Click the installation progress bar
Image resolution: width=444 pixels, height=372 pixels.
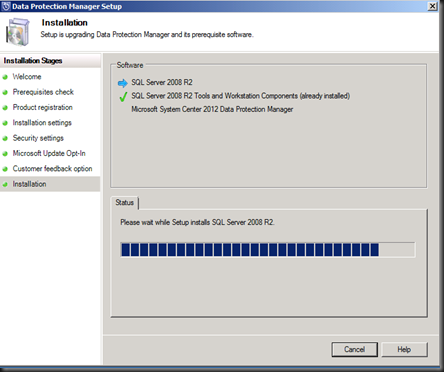pos(268,249)
